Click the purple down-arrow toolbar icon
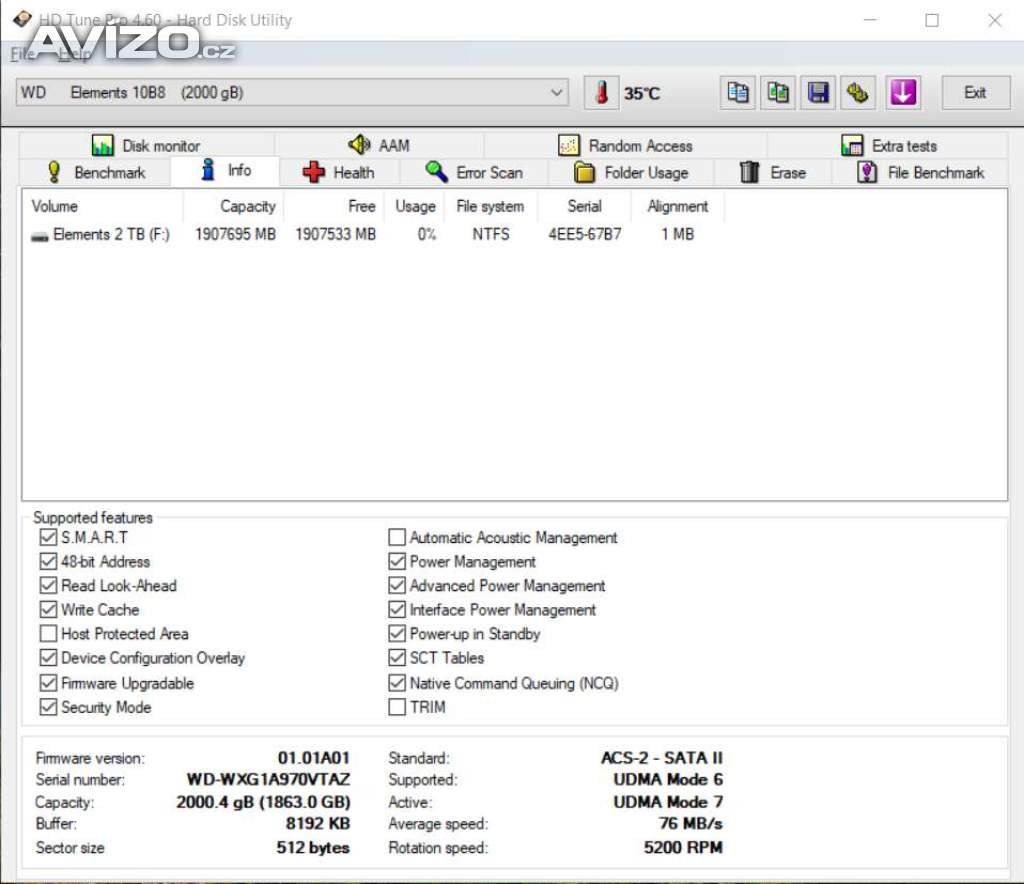The height and width of the screenshot is (884, 1024). point(903,93)
